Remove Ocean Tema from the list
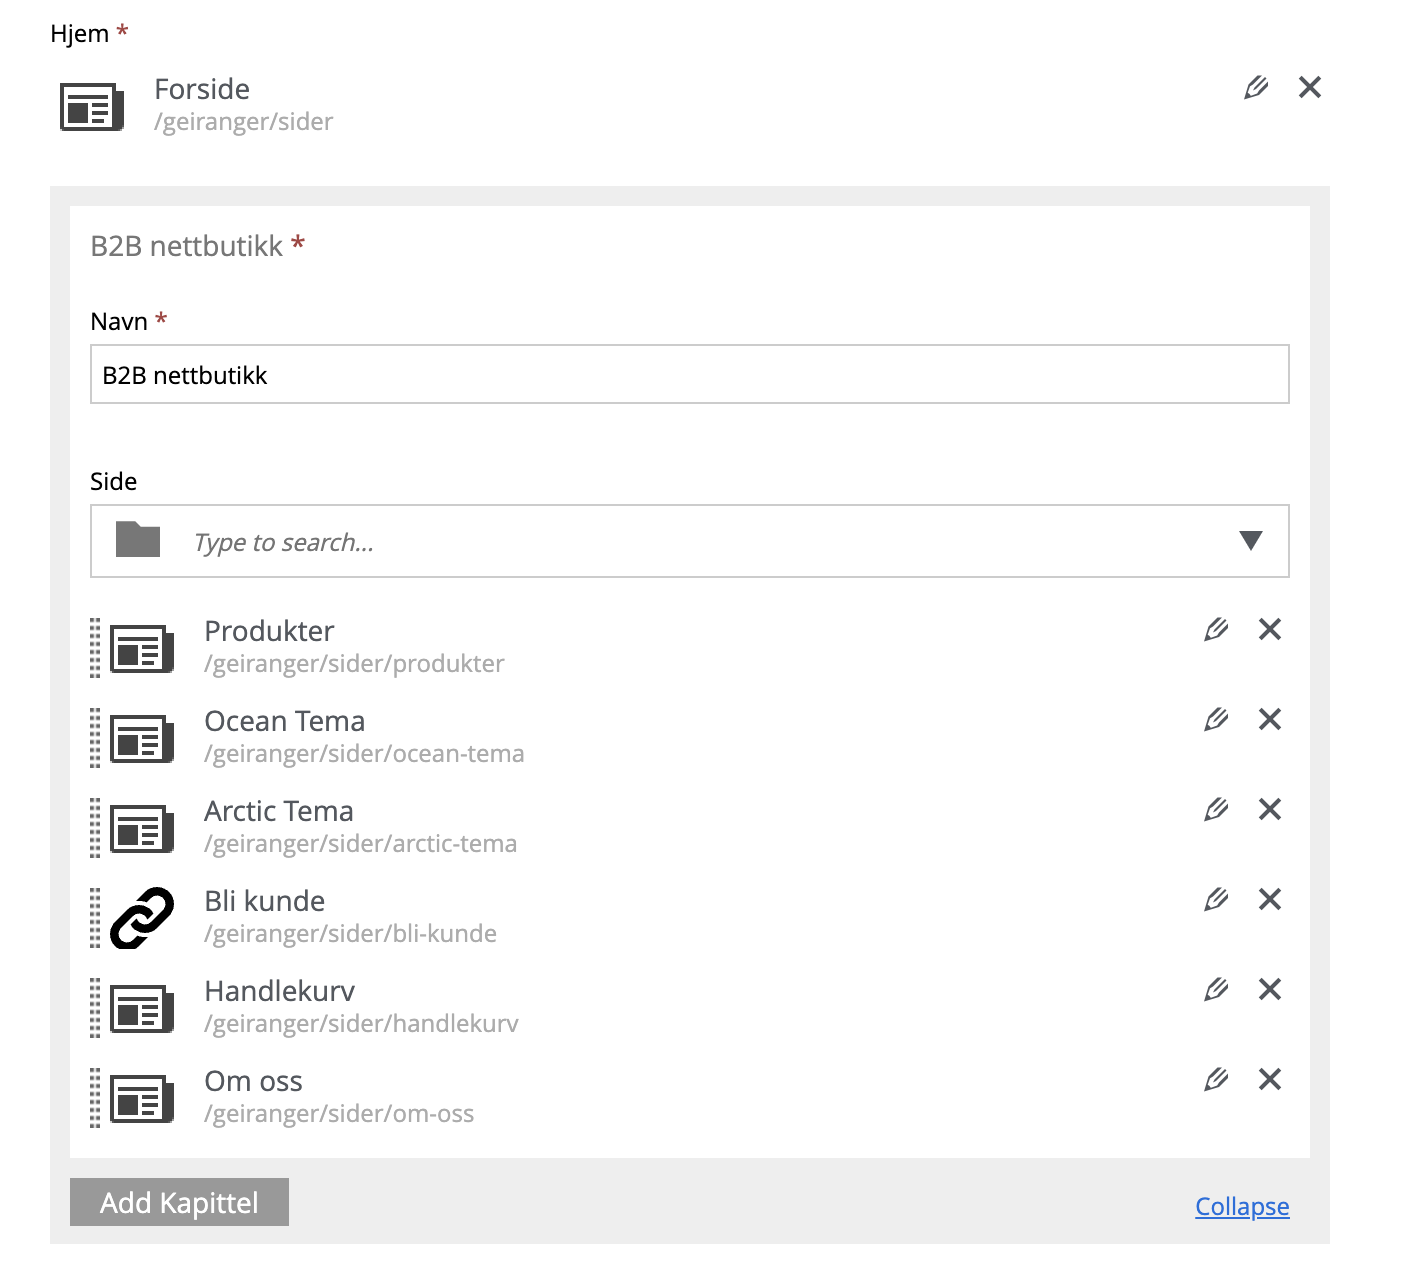 click(x=1270, y=719)
